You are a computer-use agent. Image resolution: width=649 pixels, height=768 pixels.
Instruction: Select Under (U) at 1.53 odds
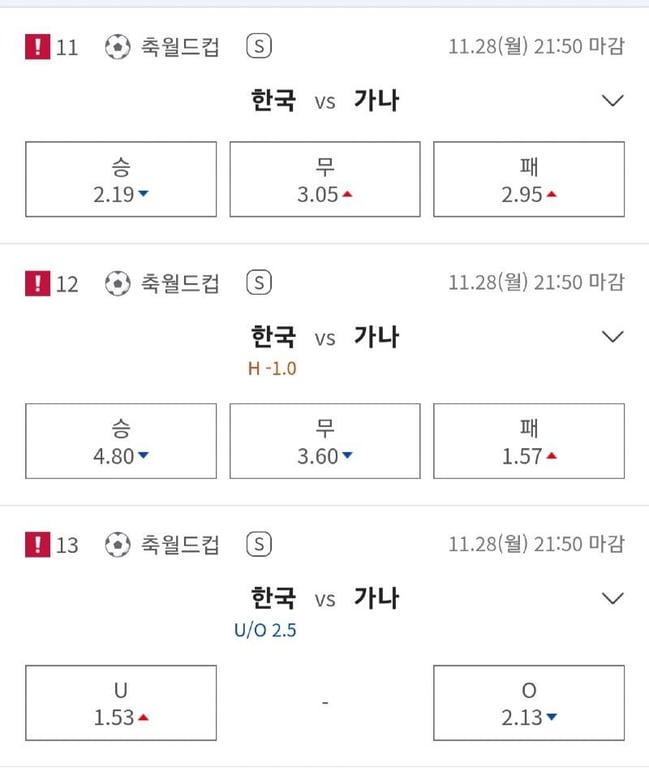[x=121, y=703]
